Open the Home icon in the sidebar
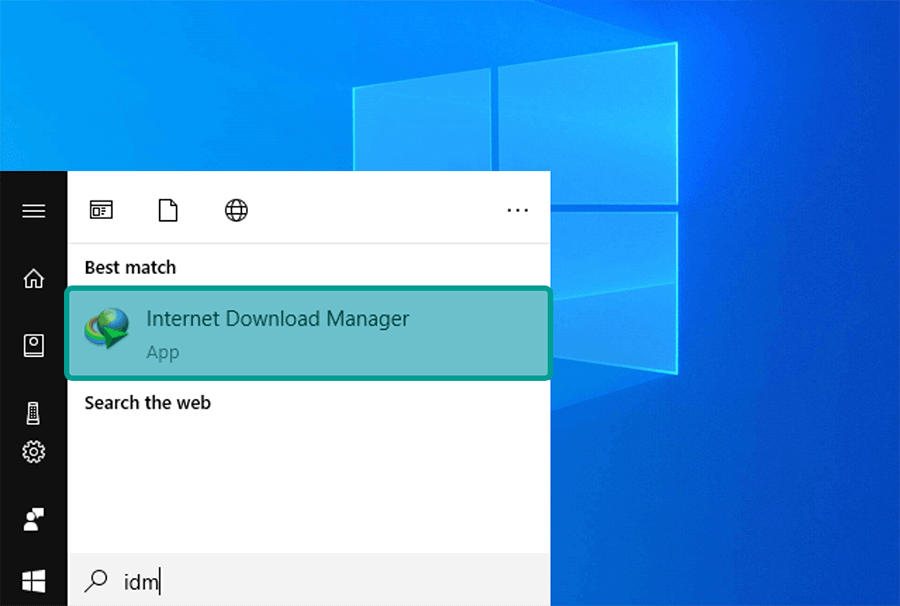900x606 pixels. [x=33, y=278]
